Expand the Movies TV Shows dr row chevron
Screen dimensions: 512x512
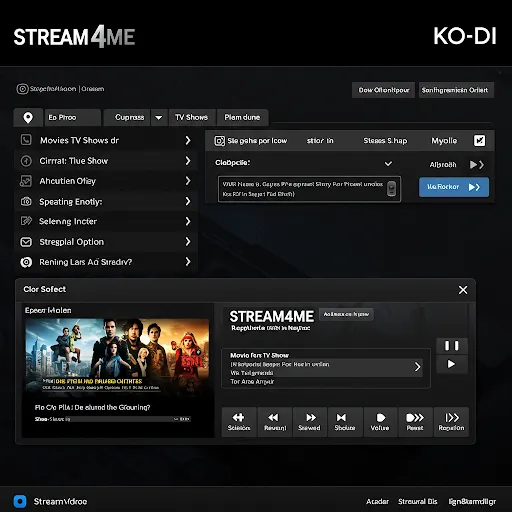(x=188, y=140)
